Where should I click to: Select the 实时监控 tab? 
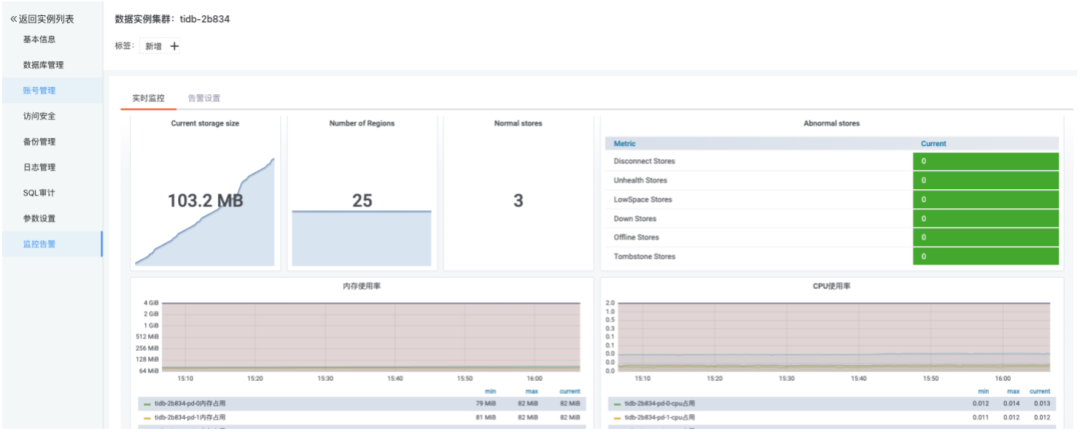click(x=149, y=99)
